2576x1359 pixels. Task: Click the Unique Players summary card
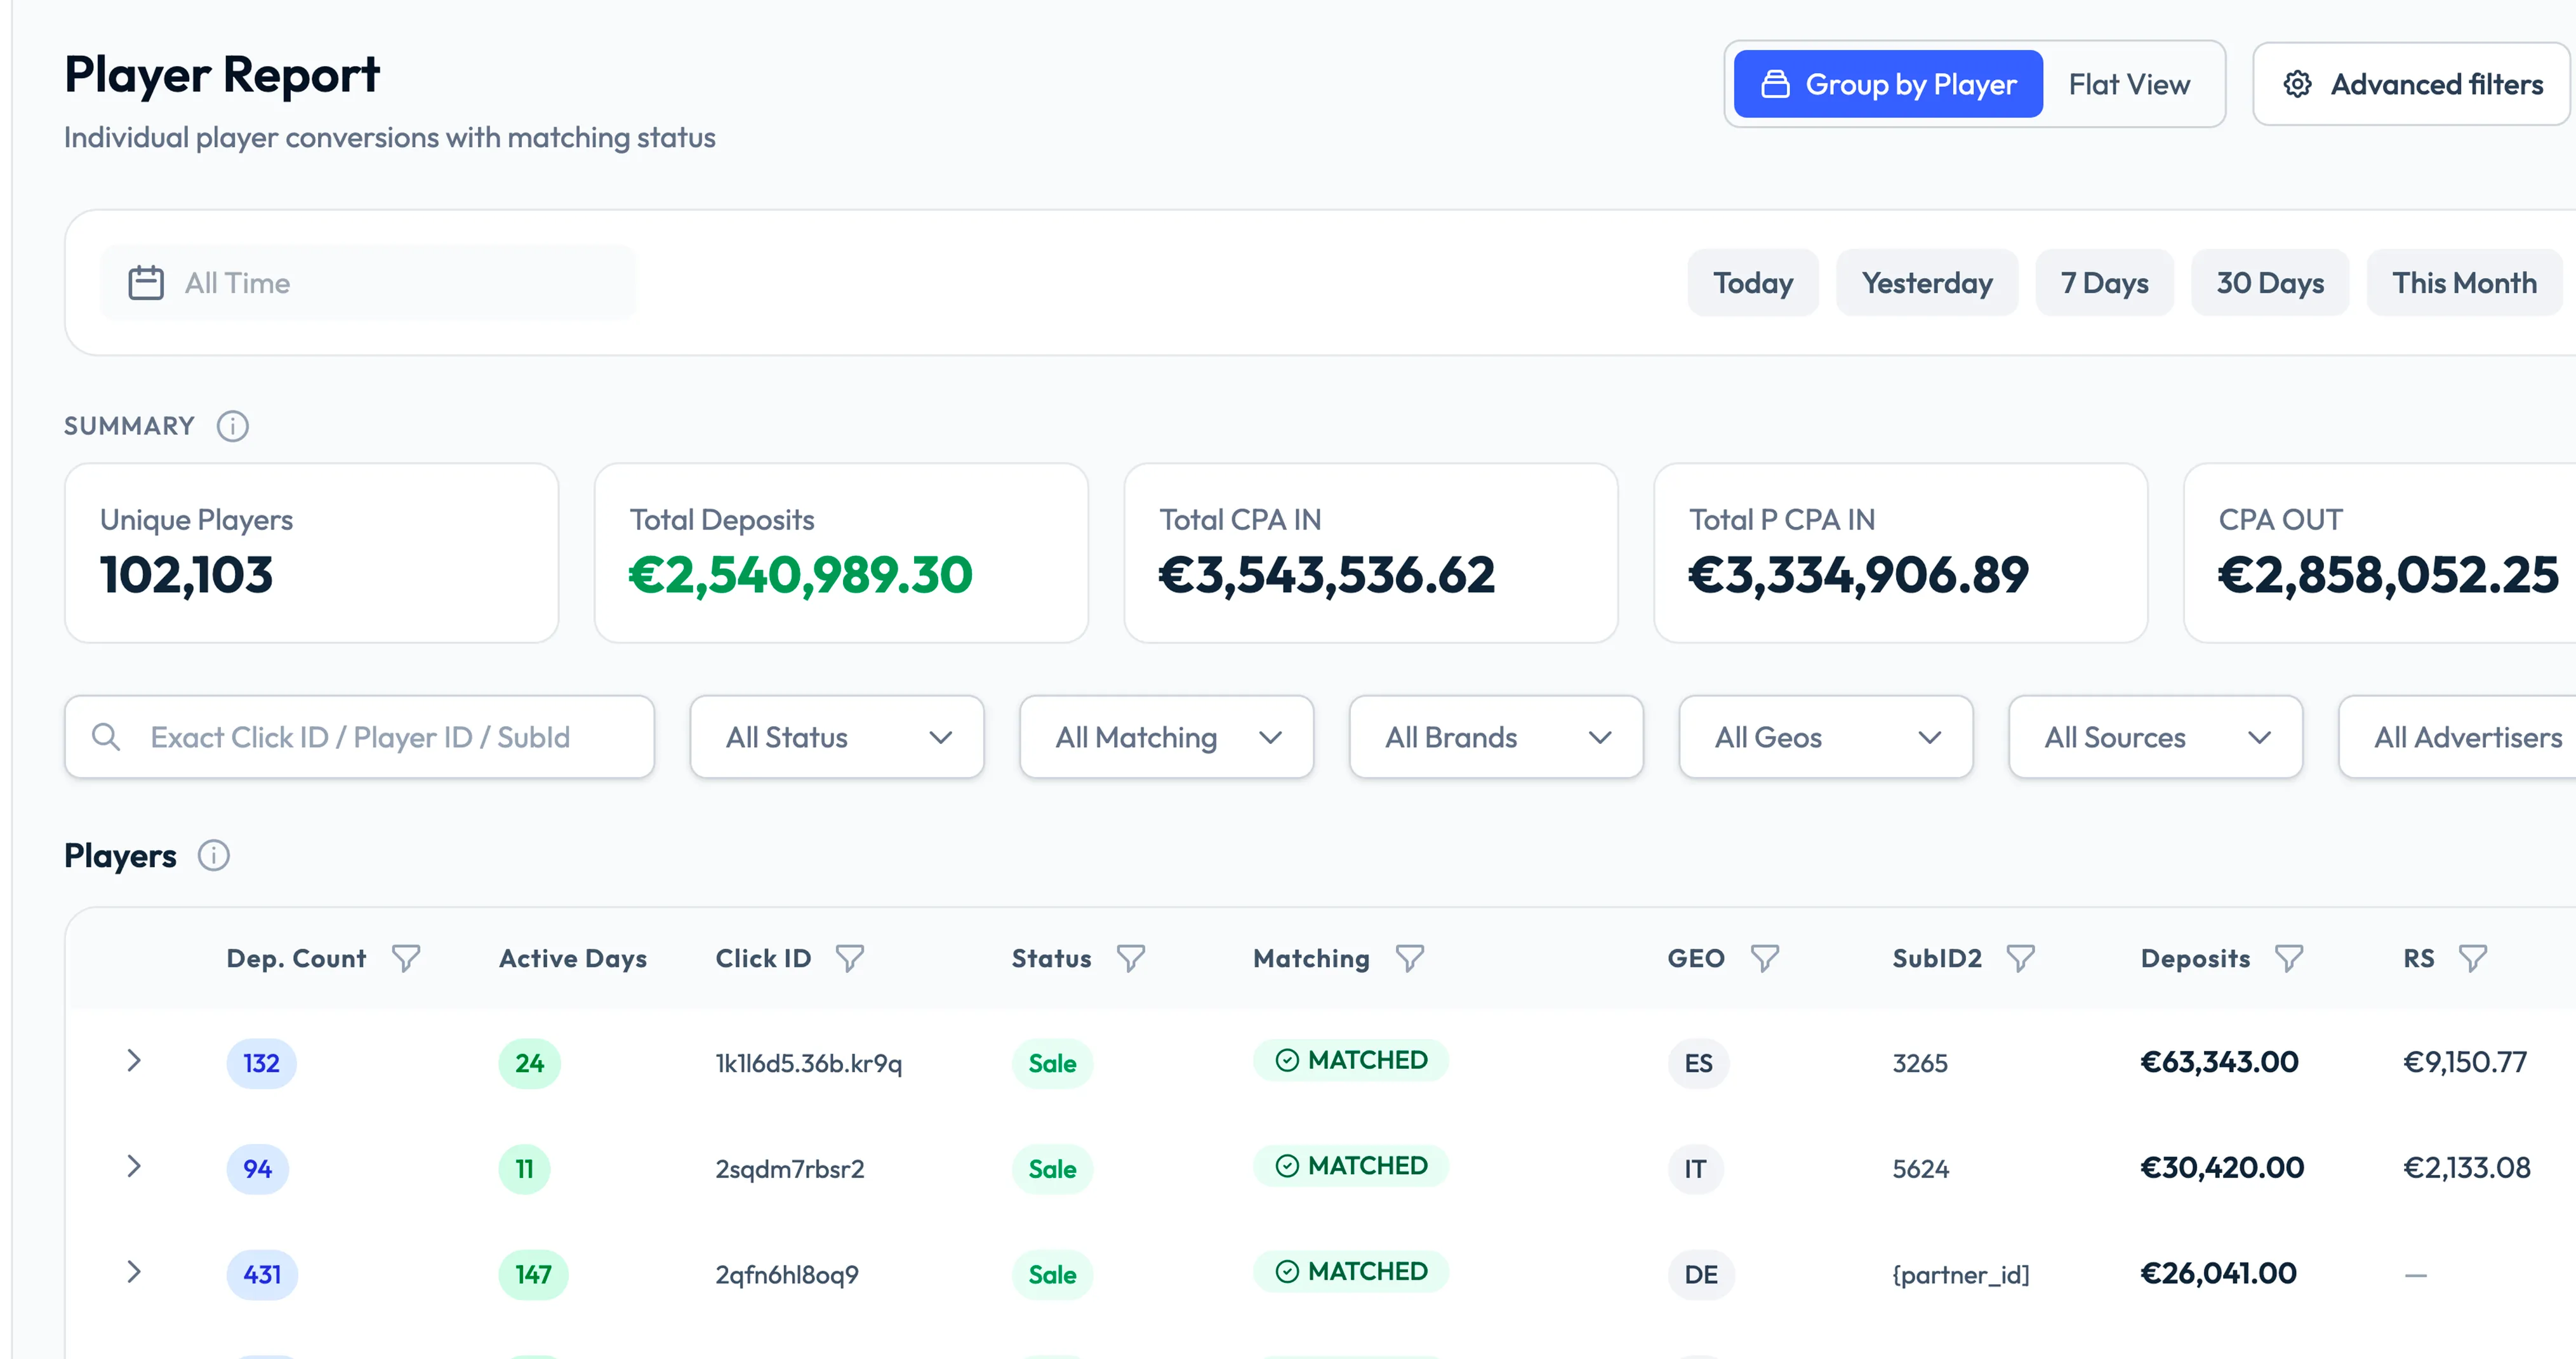(311, 553)
